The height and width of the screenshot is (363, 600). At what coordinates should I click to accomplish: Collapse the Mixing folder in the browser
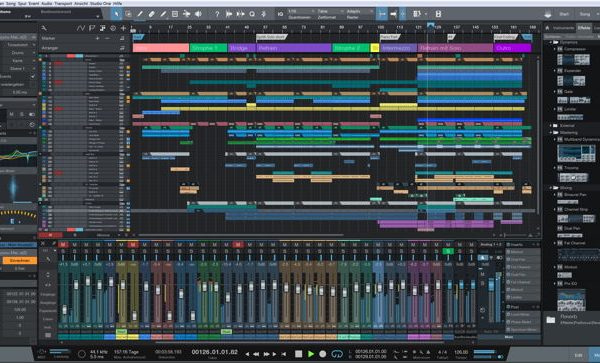(x=551, y=188)
